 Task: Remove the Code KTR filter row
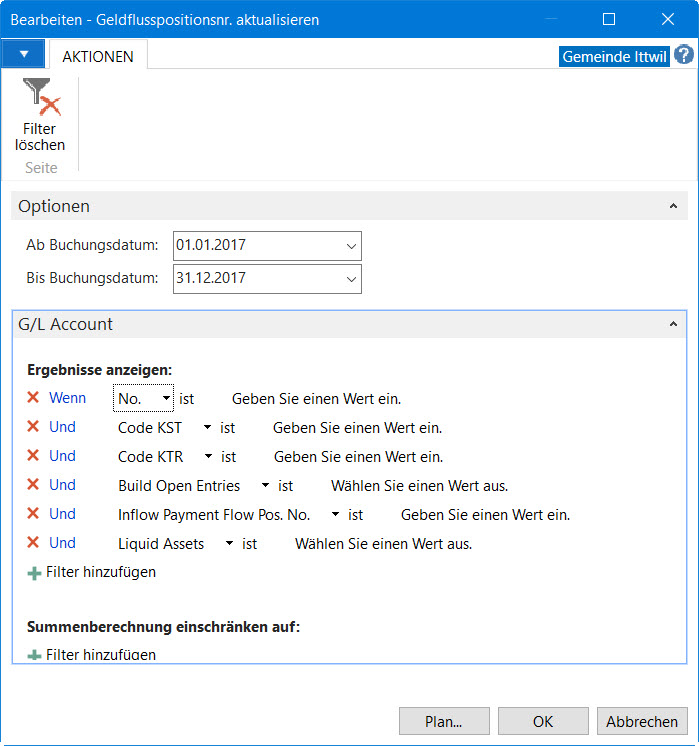click(33, 455)
